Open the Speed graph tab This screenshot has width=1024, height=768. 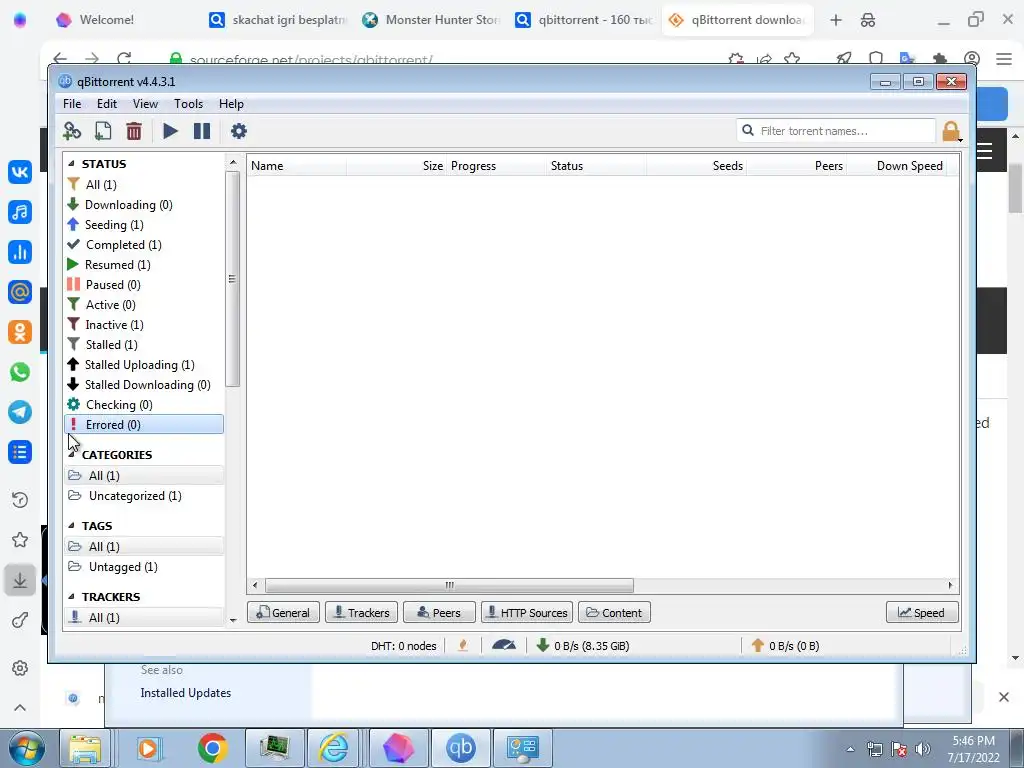point(922,613)
